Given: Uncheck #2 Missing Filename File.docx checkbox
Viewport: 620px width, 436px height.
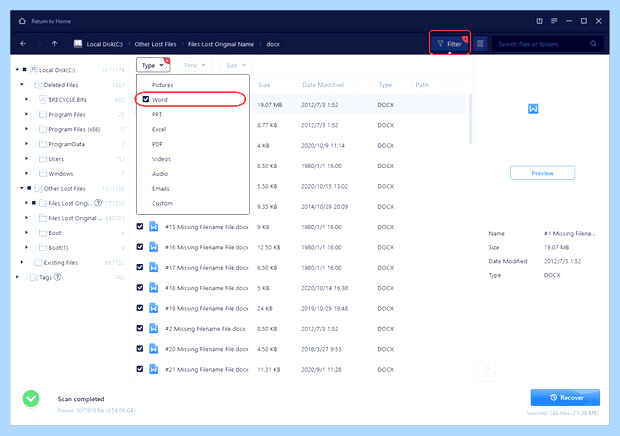Looking at the screenshot, I should pos(140,328).
